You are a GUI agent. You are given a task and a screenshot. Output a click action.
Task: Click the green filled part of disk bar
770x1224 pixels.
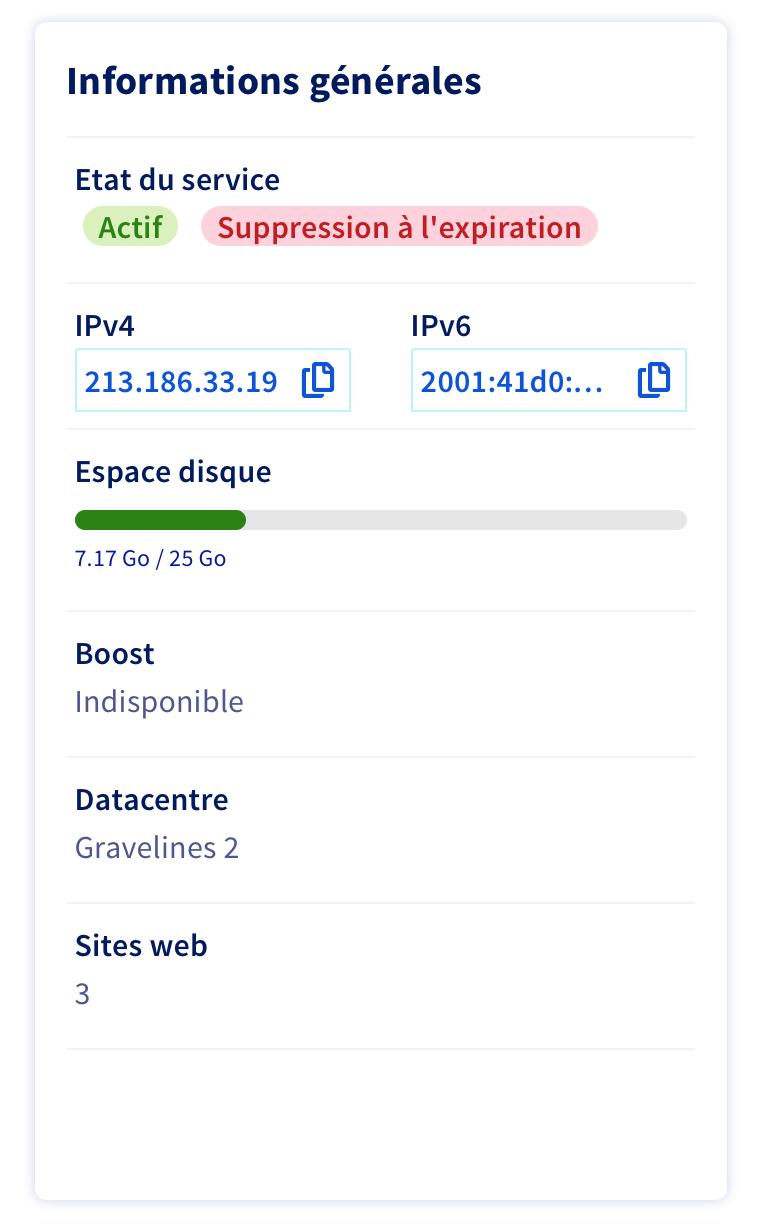tap(160, 520)
